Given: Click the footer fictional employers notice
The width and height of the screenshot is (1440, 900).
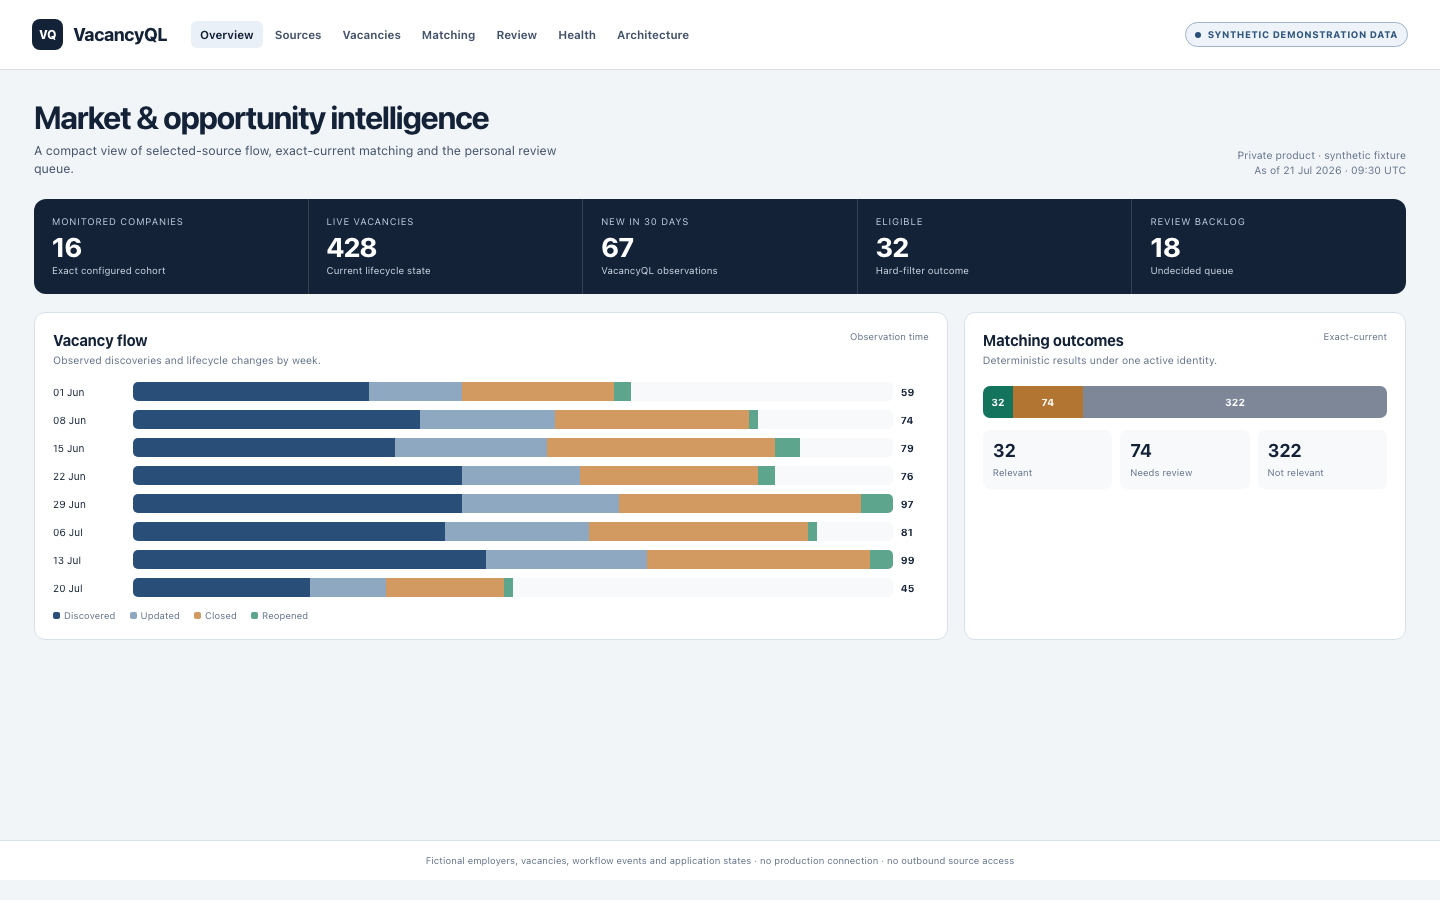Looking at the screenshot, I should click(720, 861).
